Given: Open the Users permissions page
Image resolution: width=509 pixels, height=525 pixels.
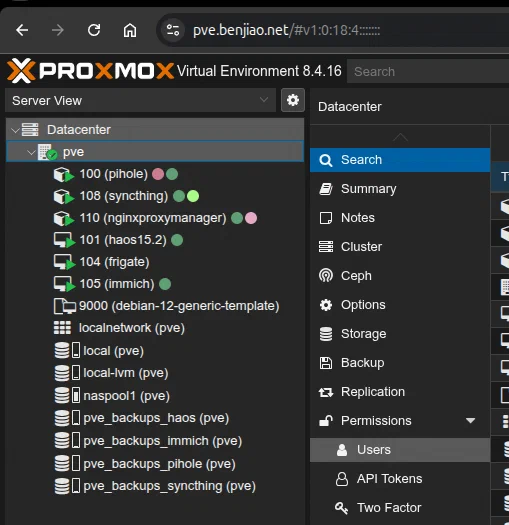Looking at the screenshot, I should (400, 450).
